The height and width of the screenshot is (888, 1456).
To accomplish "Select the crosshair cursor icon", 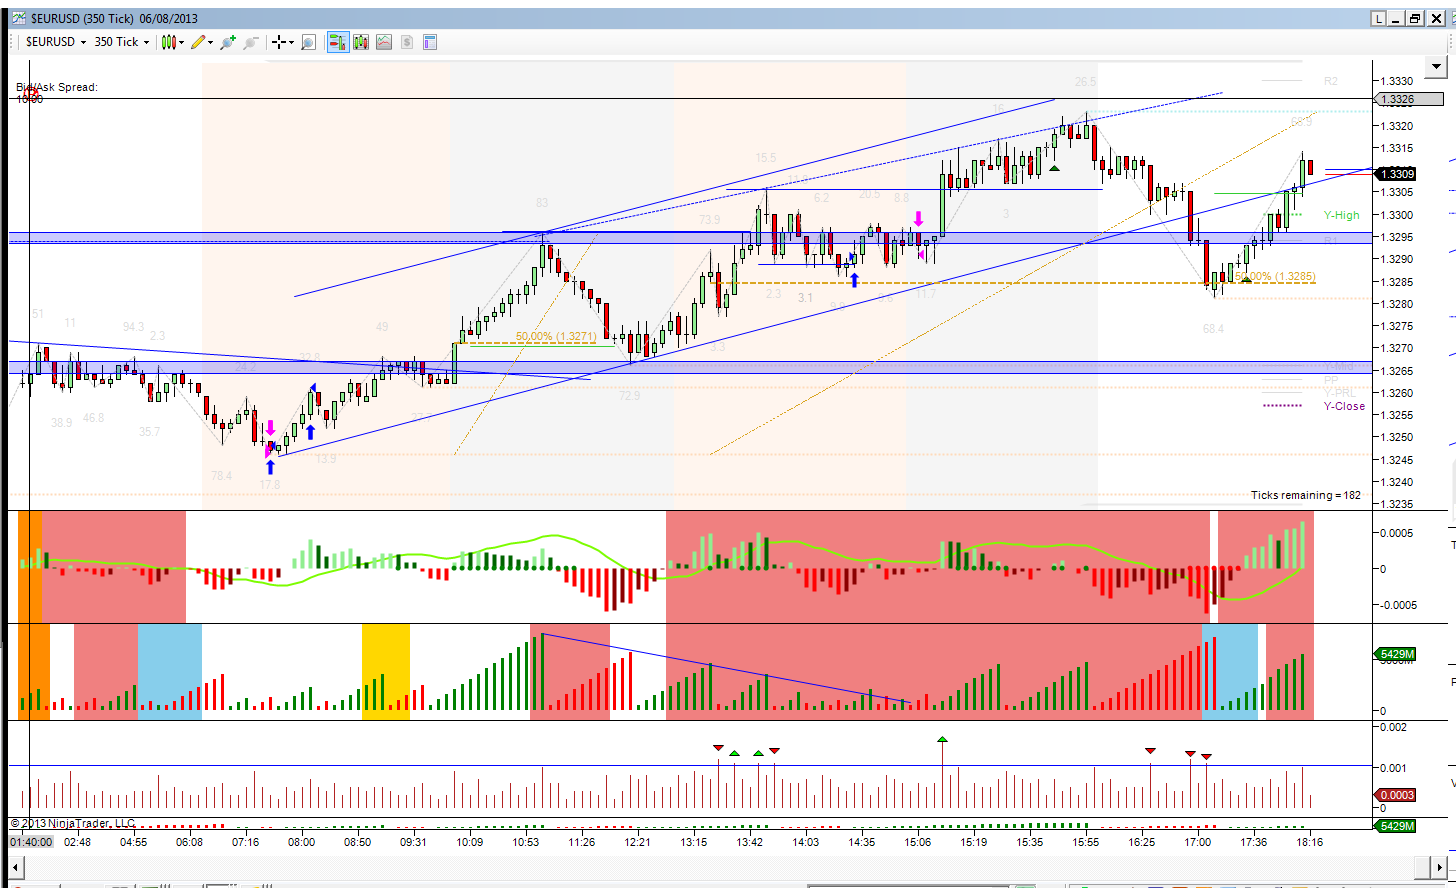I will coord(279,42).
